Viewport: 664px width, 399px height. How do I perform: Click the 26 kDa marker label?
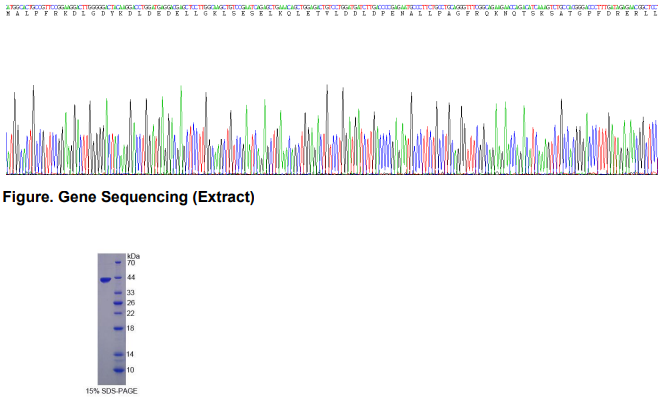(x=131, y=303)
